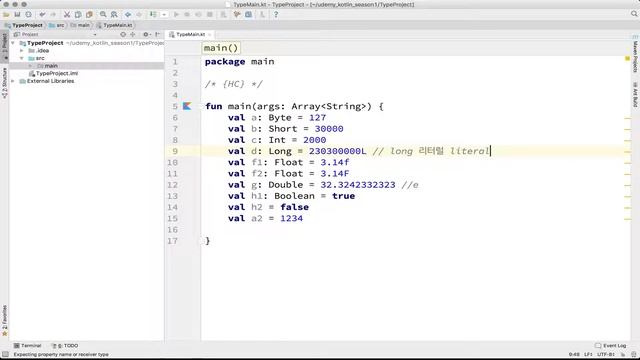The width and height of the screenshot is (640, 360).
Task: Click the Open file toolbar icon
Action: click(x=6, y=15)
